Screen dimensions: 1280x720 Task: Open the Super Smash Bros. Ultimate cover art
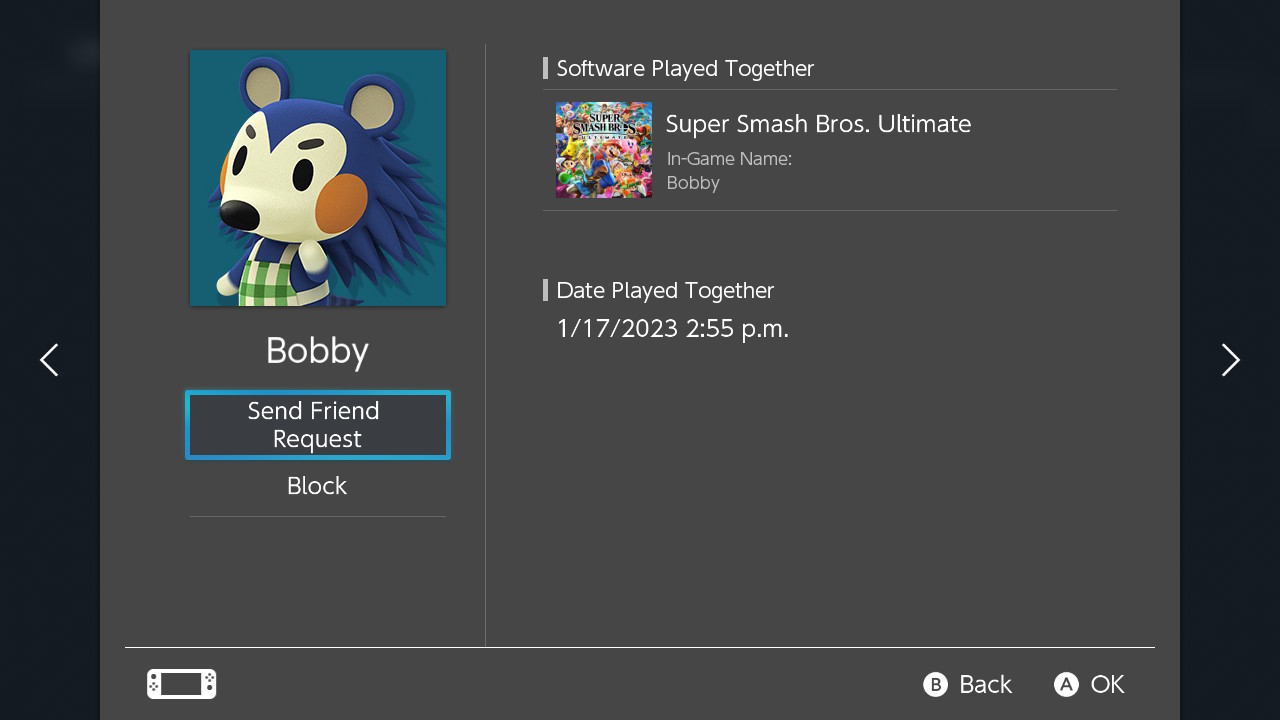click(x=604, y=150)
